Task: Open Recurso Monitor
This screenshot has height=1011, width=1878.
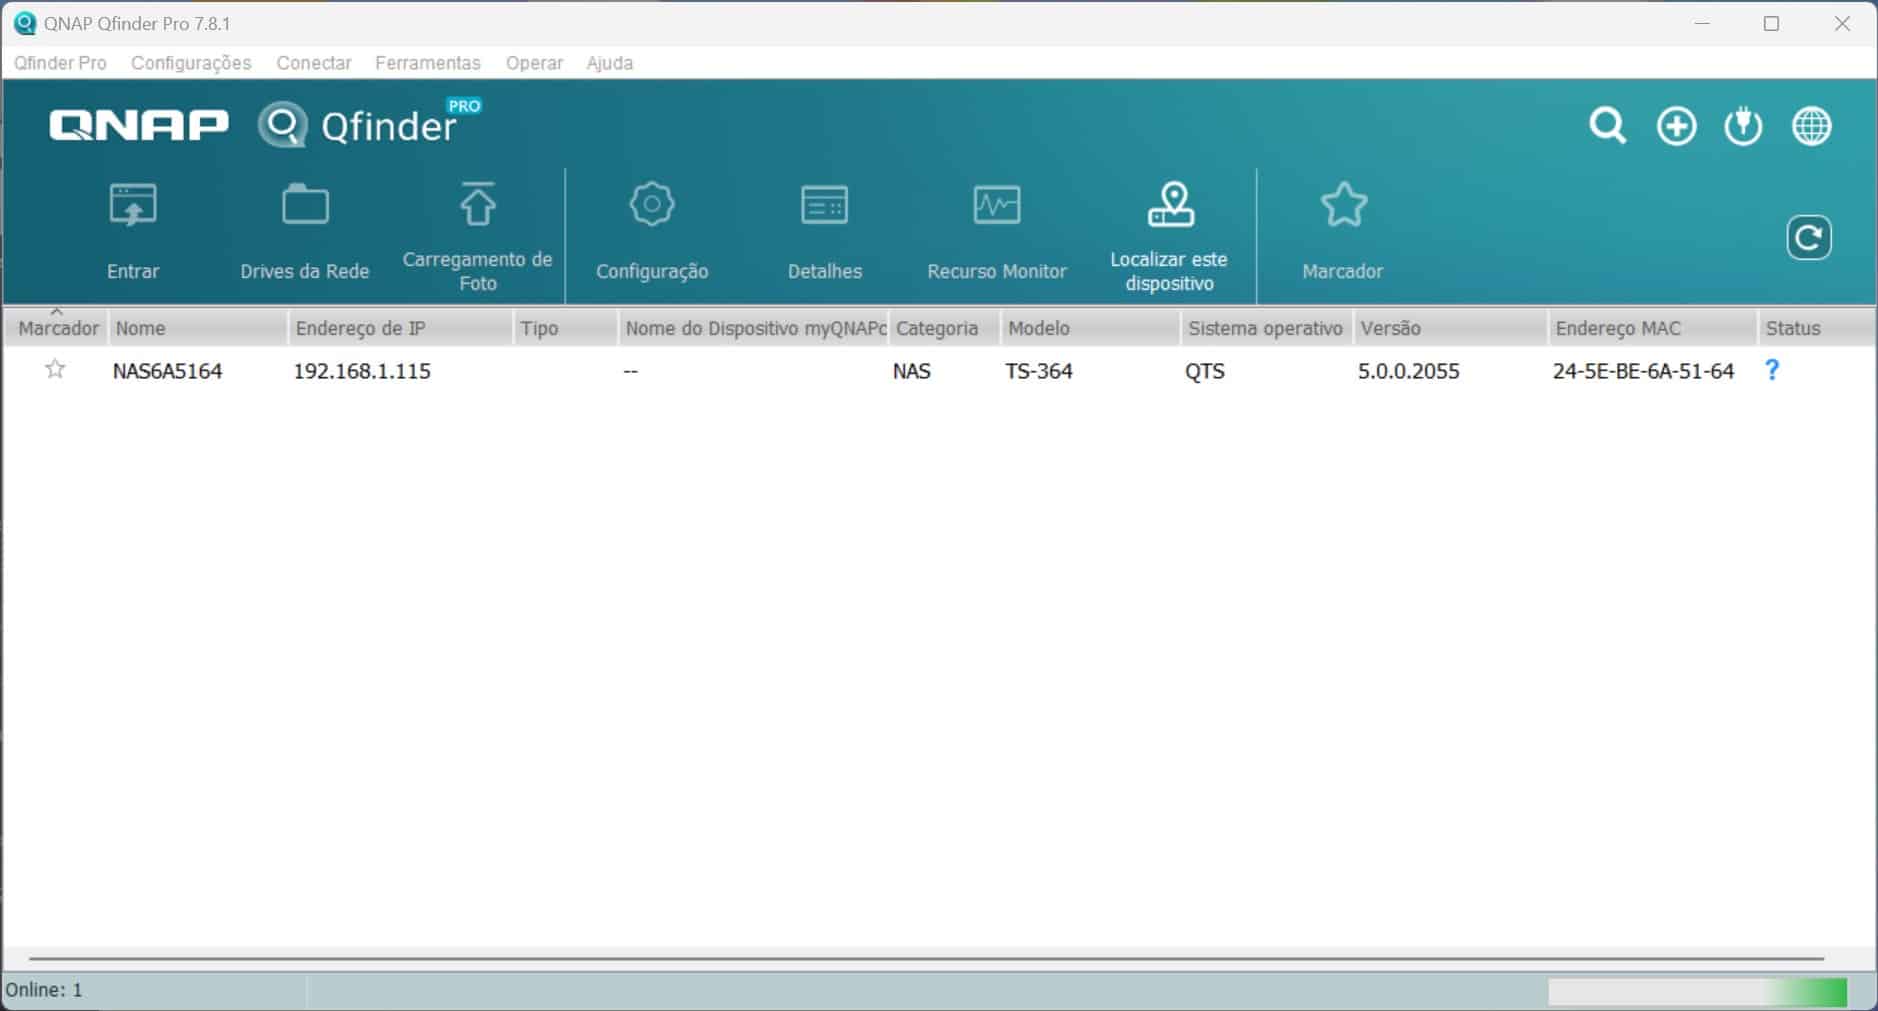Action: point(996,207)
